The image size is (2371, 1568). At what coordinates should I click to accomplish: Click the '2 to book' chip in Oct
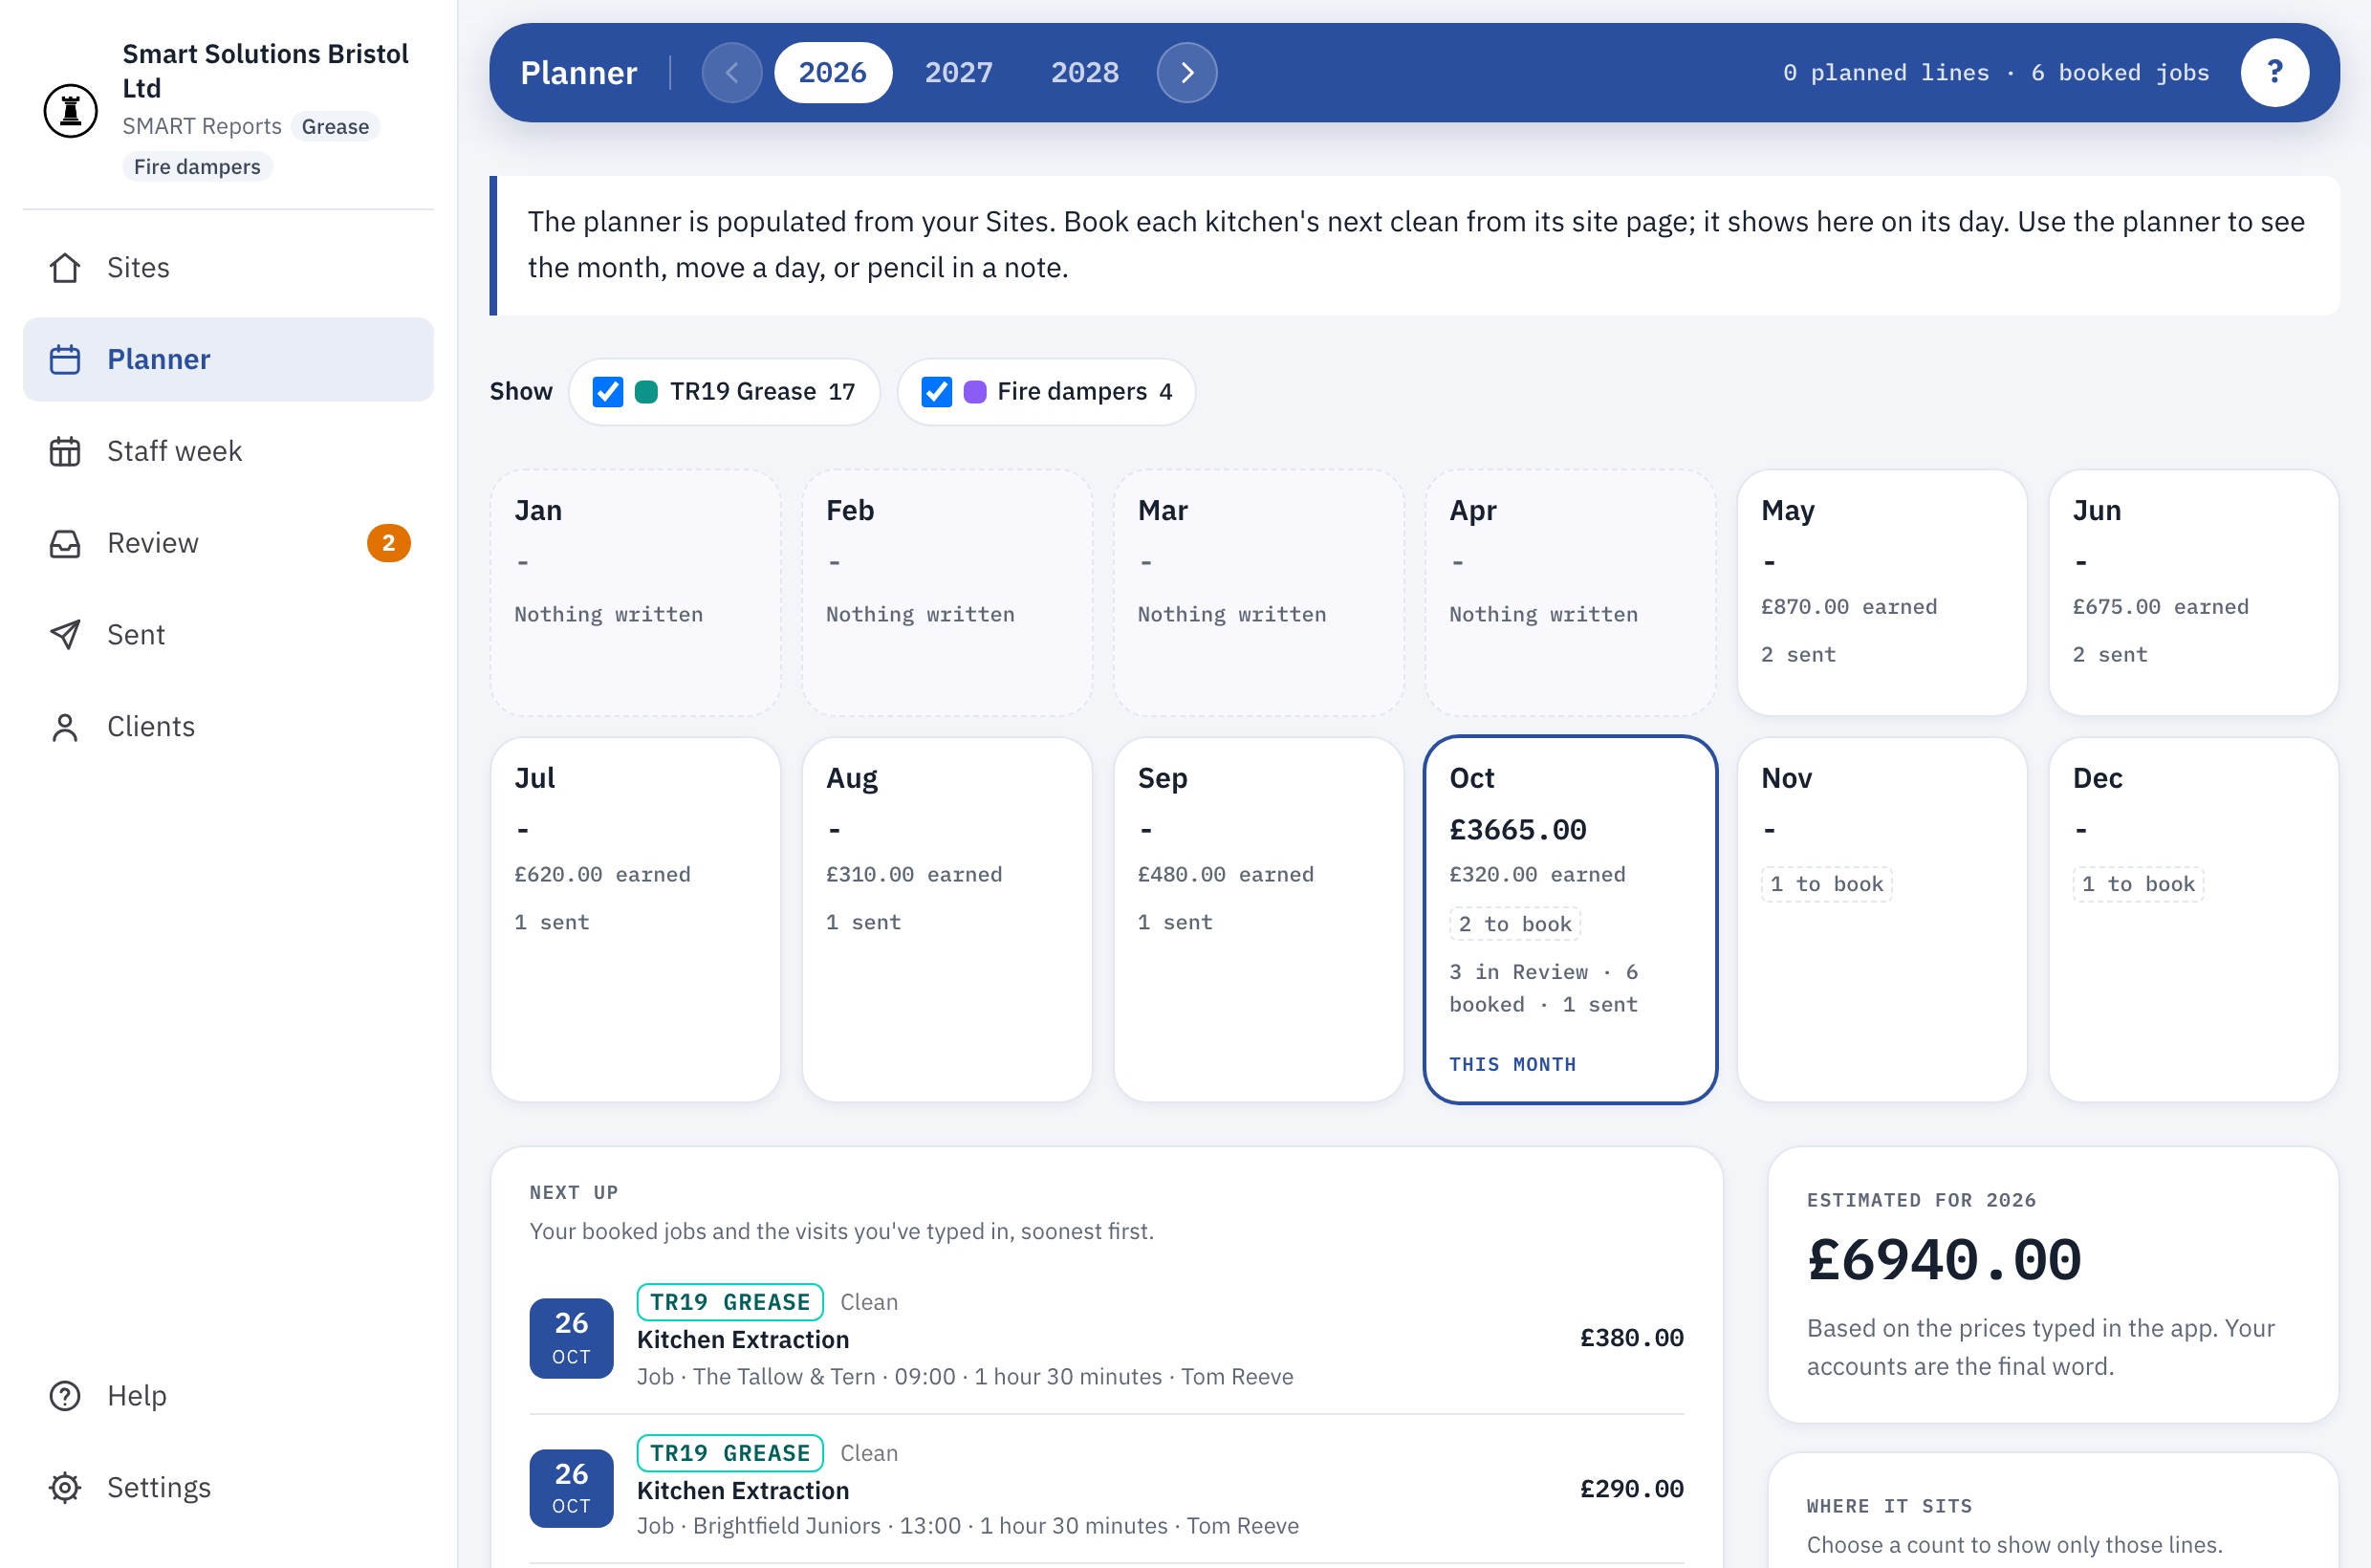(1514, 924)
